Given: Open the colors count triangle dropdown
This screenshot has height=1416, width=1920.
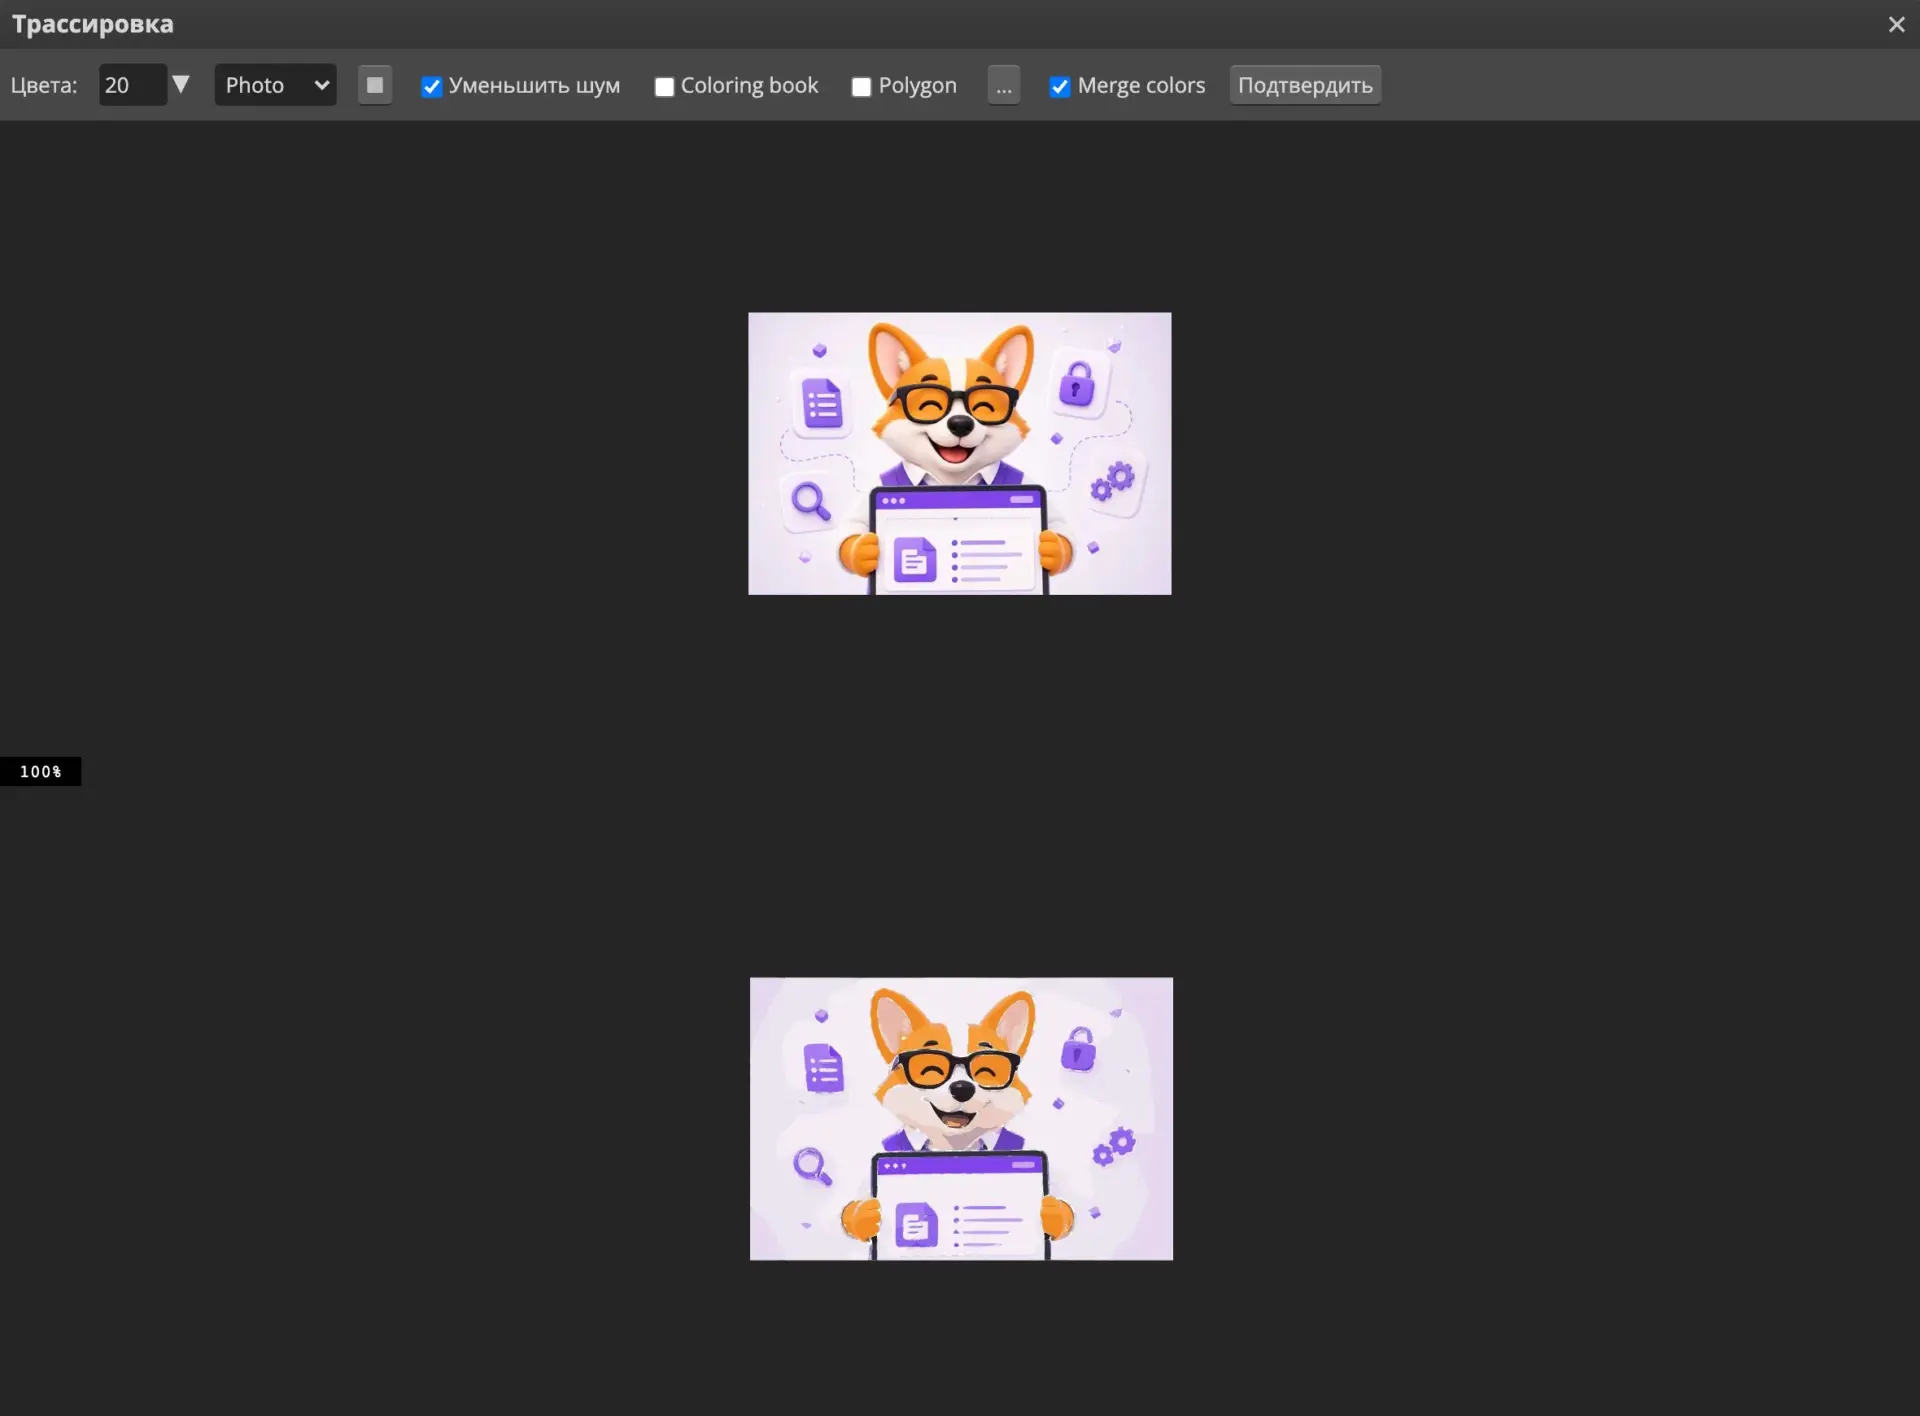Looking at the screenshot, I should click(x=181, y=84).
